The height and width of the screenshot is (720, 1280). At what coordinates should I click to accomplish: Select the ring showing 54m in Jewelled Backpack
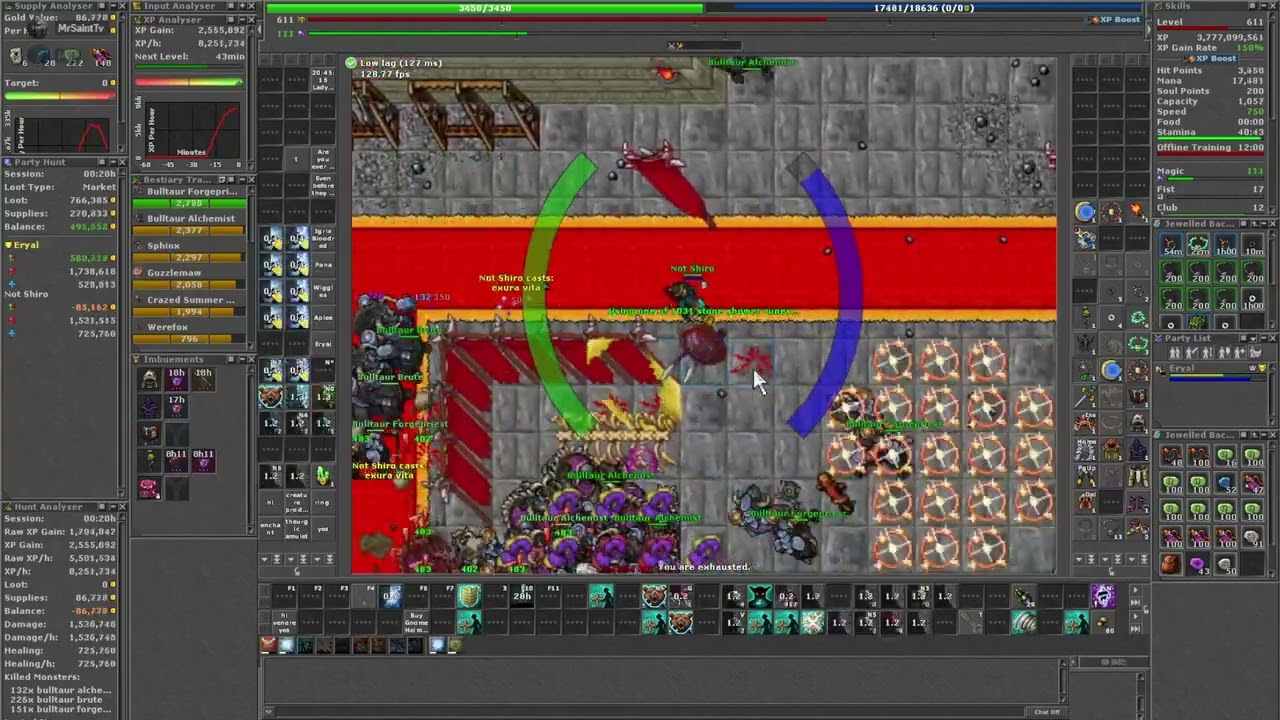1171,245
